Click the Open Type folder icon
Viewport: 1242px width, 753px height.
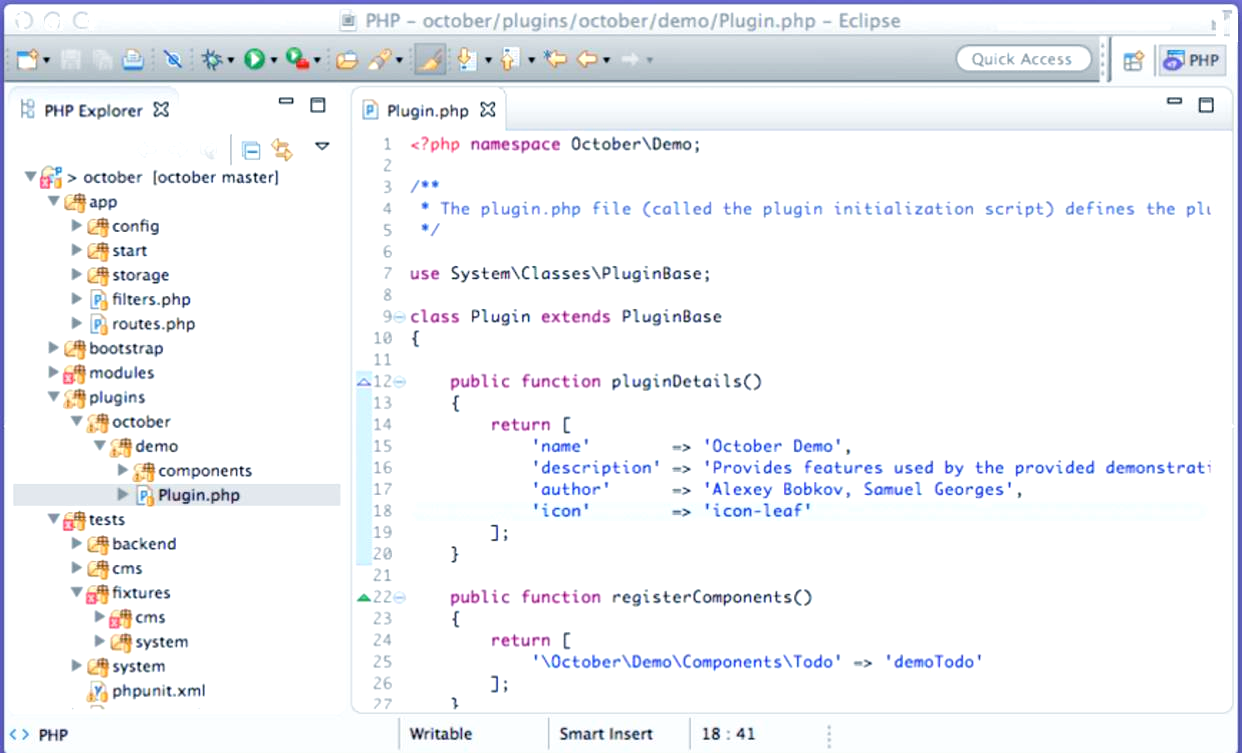coord(346,60)
